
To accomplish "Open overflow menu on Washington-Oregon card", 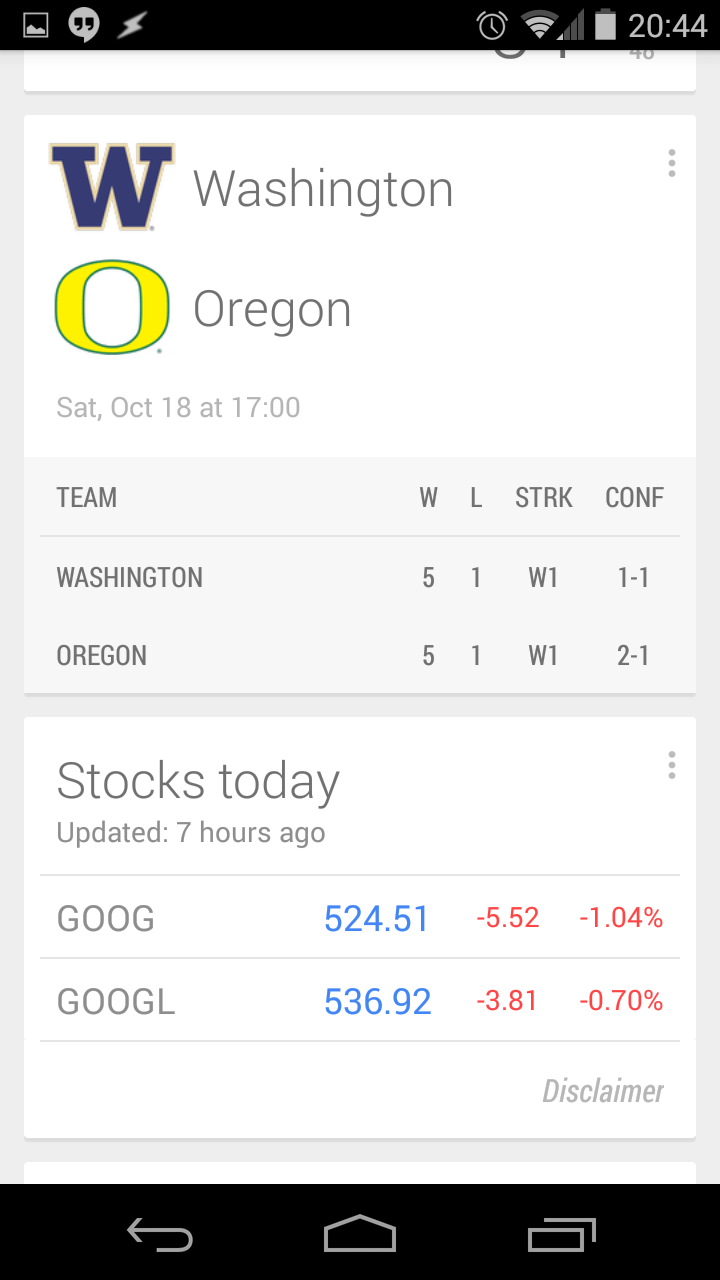I will (x=671, y=164).
